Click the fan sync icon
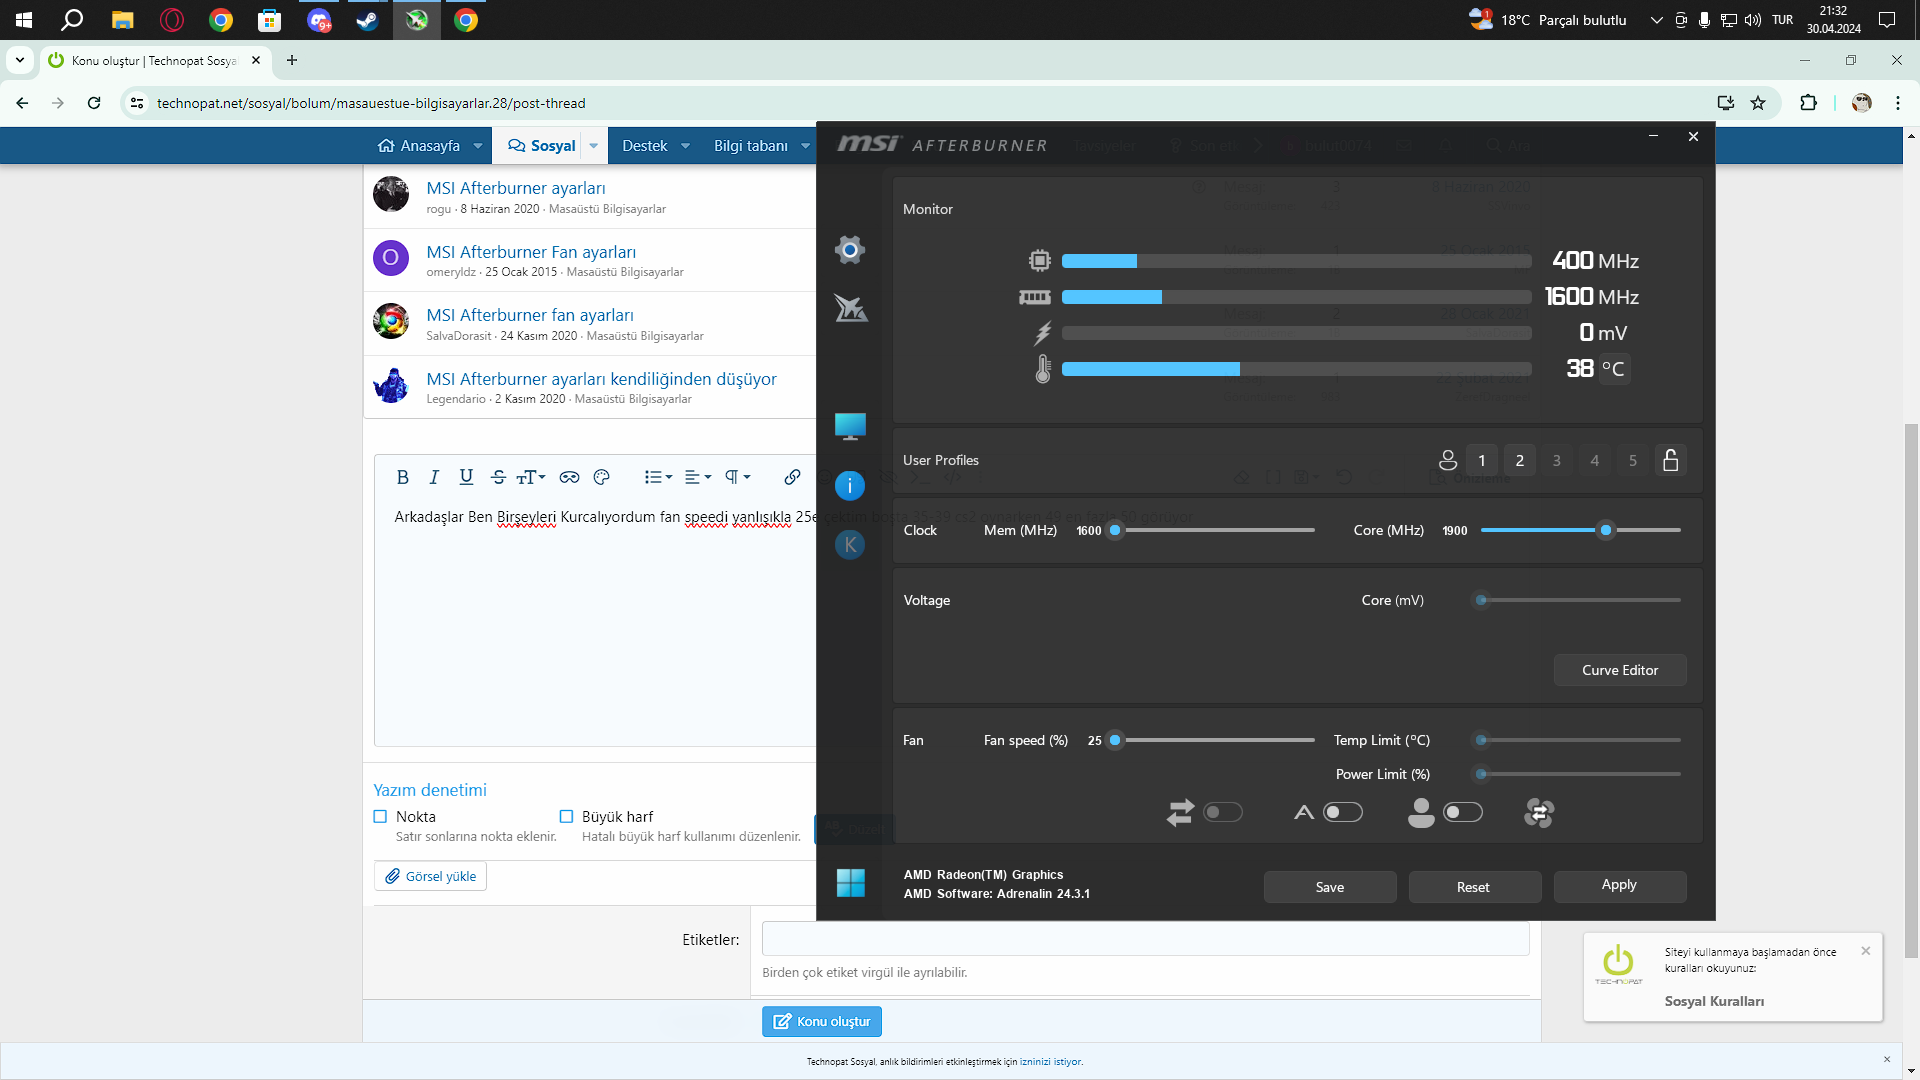 1539,813
